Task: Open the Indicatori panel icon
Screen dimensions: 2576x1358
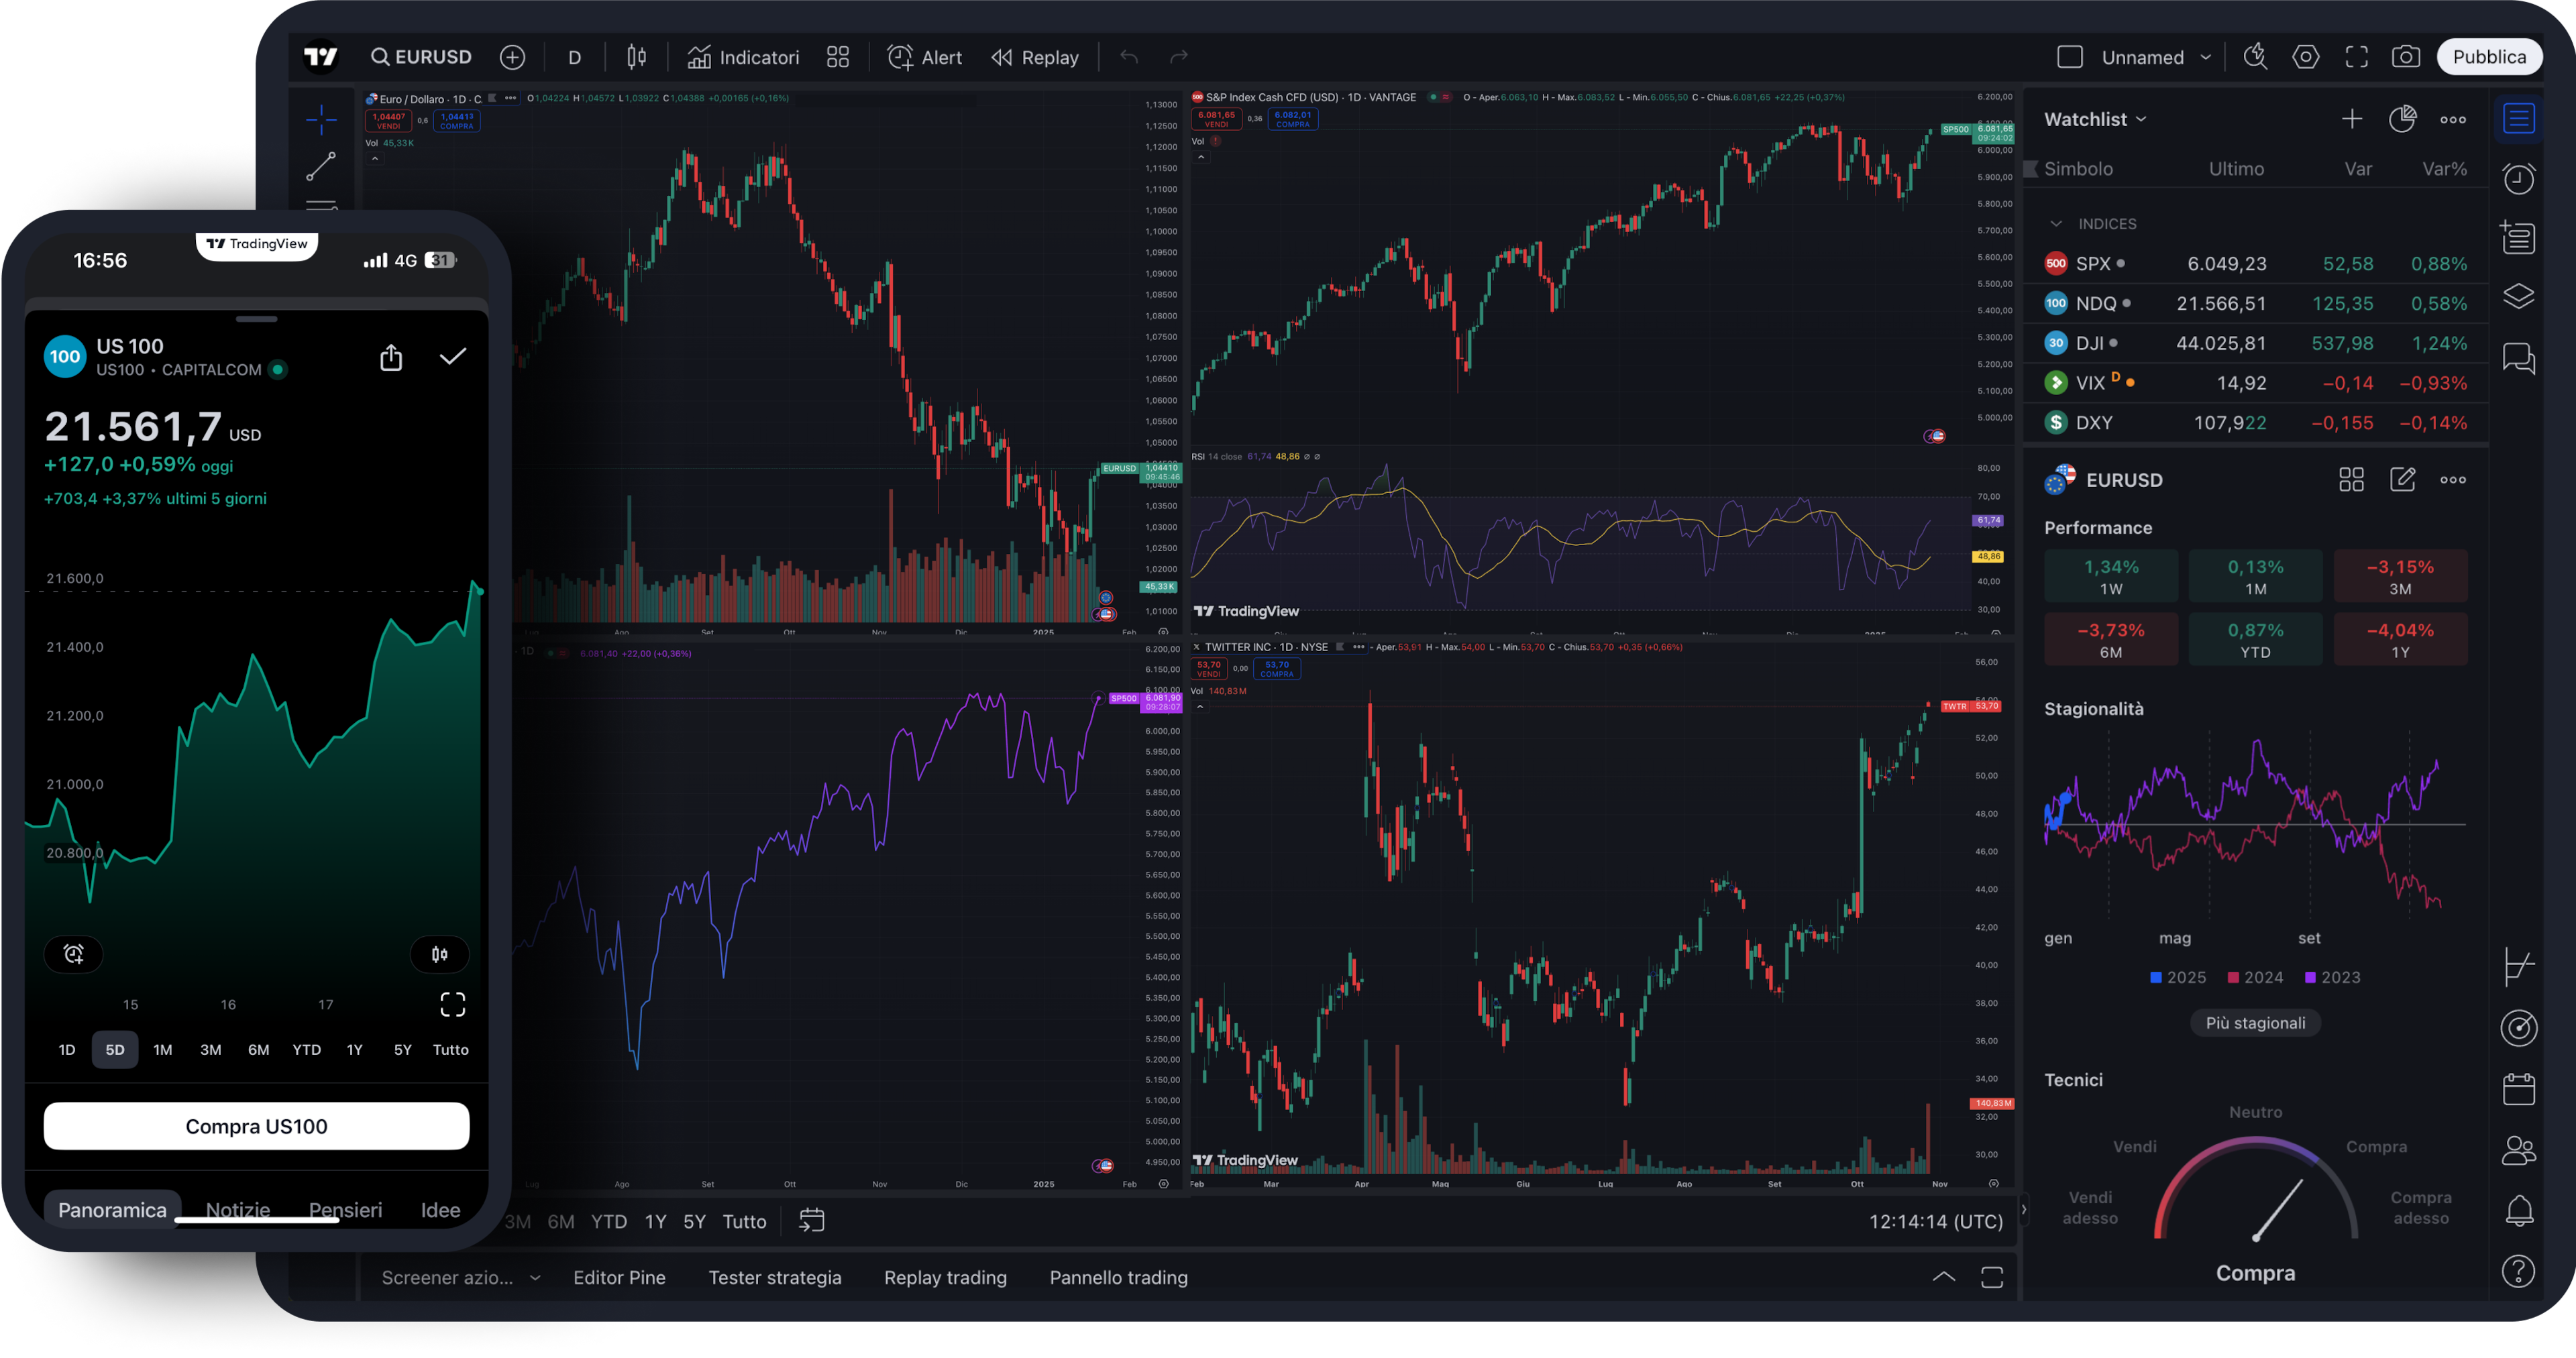Action: tap(699, 57)
